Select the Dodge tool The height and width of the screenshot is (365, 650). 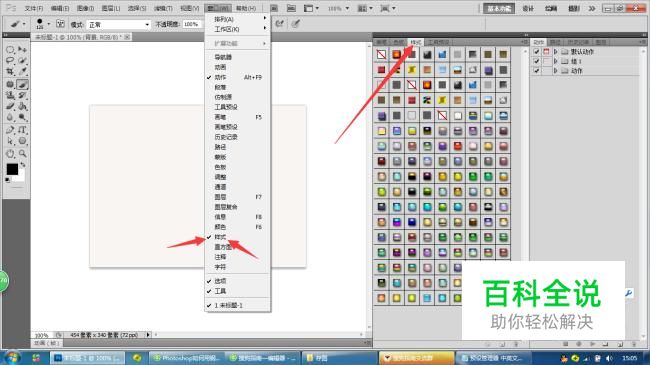(x=22, y=118)
